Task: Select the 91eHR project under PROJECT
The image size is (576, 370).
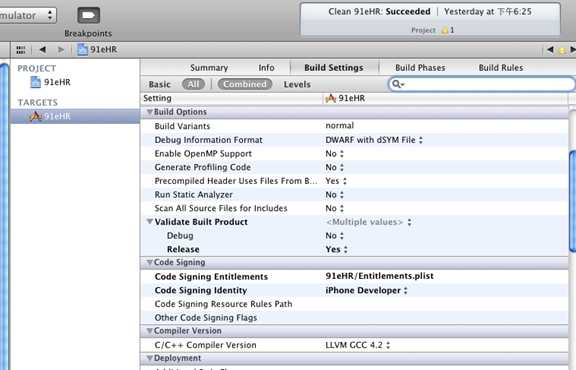Action: (x=57, y=82)
